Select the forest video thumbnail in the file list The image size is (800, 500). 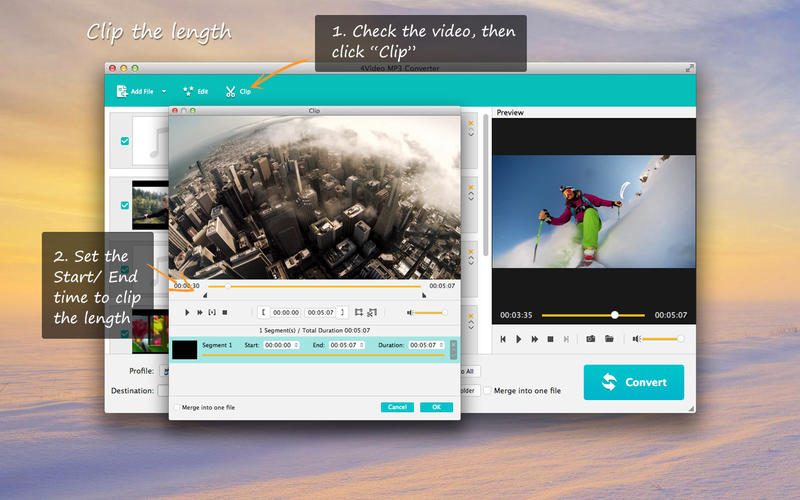coord(151,205)
